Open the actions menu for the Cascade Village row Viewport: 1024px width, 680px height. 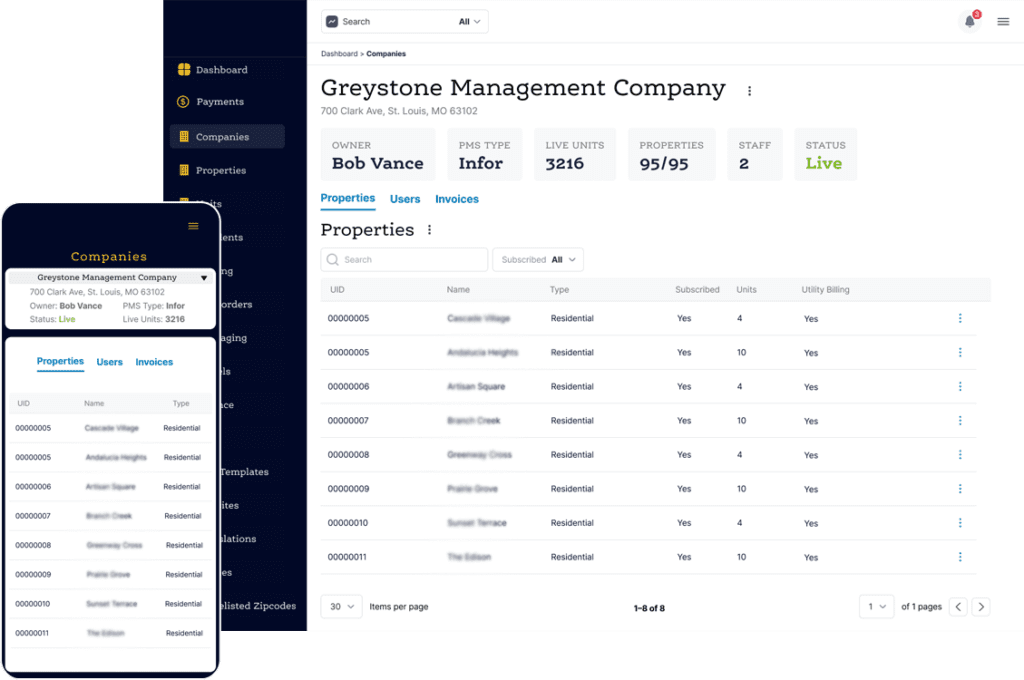pos(960,318)
